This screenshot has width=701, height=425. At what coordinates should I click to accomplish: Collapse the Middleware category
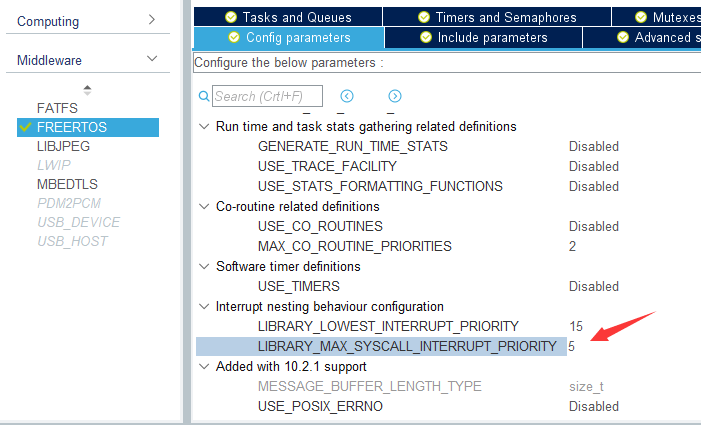pyautogui.click(x=152, y=59)
